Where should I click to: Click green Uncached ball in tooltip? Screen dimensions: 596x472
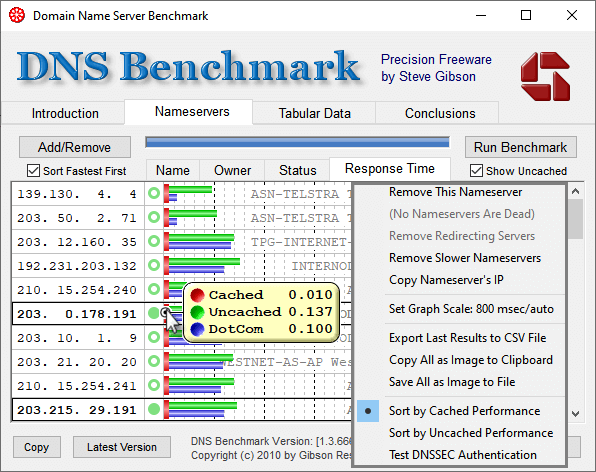198,312
